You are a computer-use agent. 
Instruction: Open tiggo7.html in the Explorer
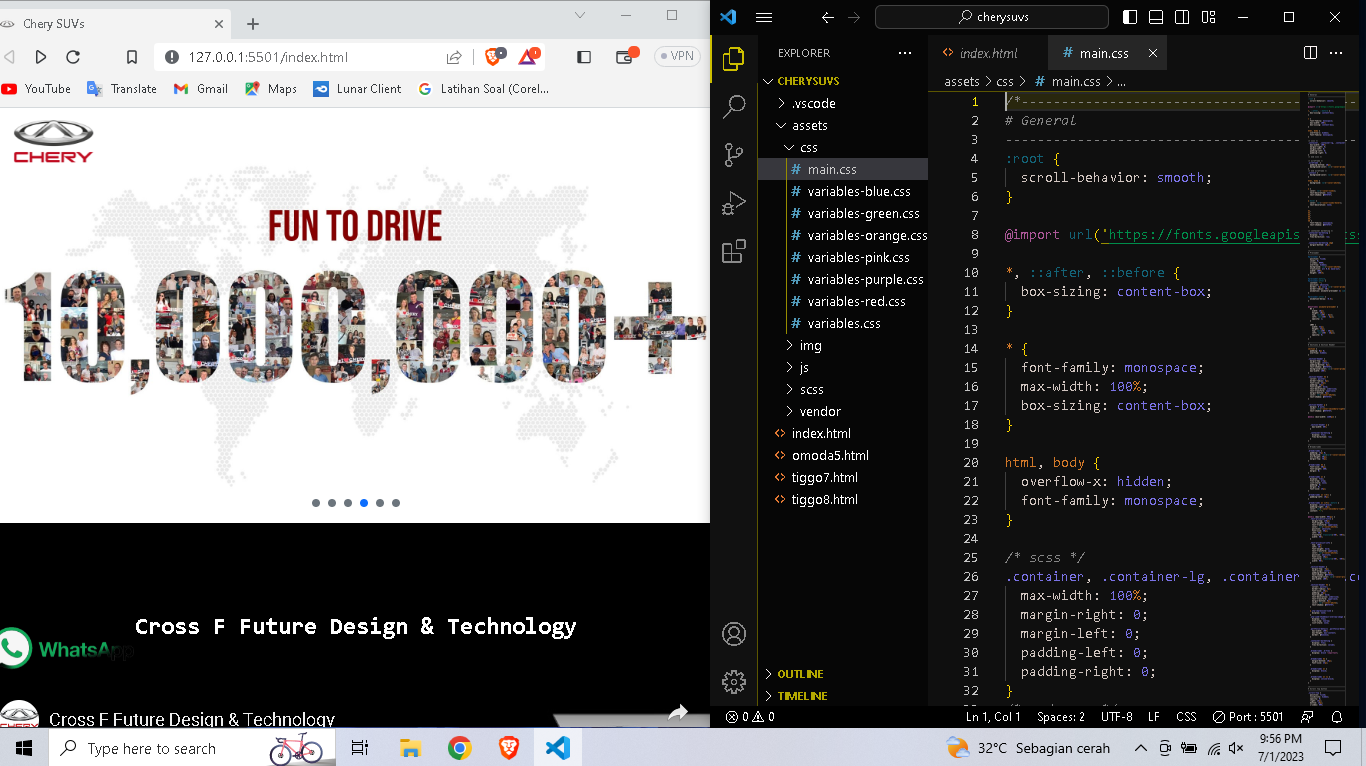[x=843, y=477]
